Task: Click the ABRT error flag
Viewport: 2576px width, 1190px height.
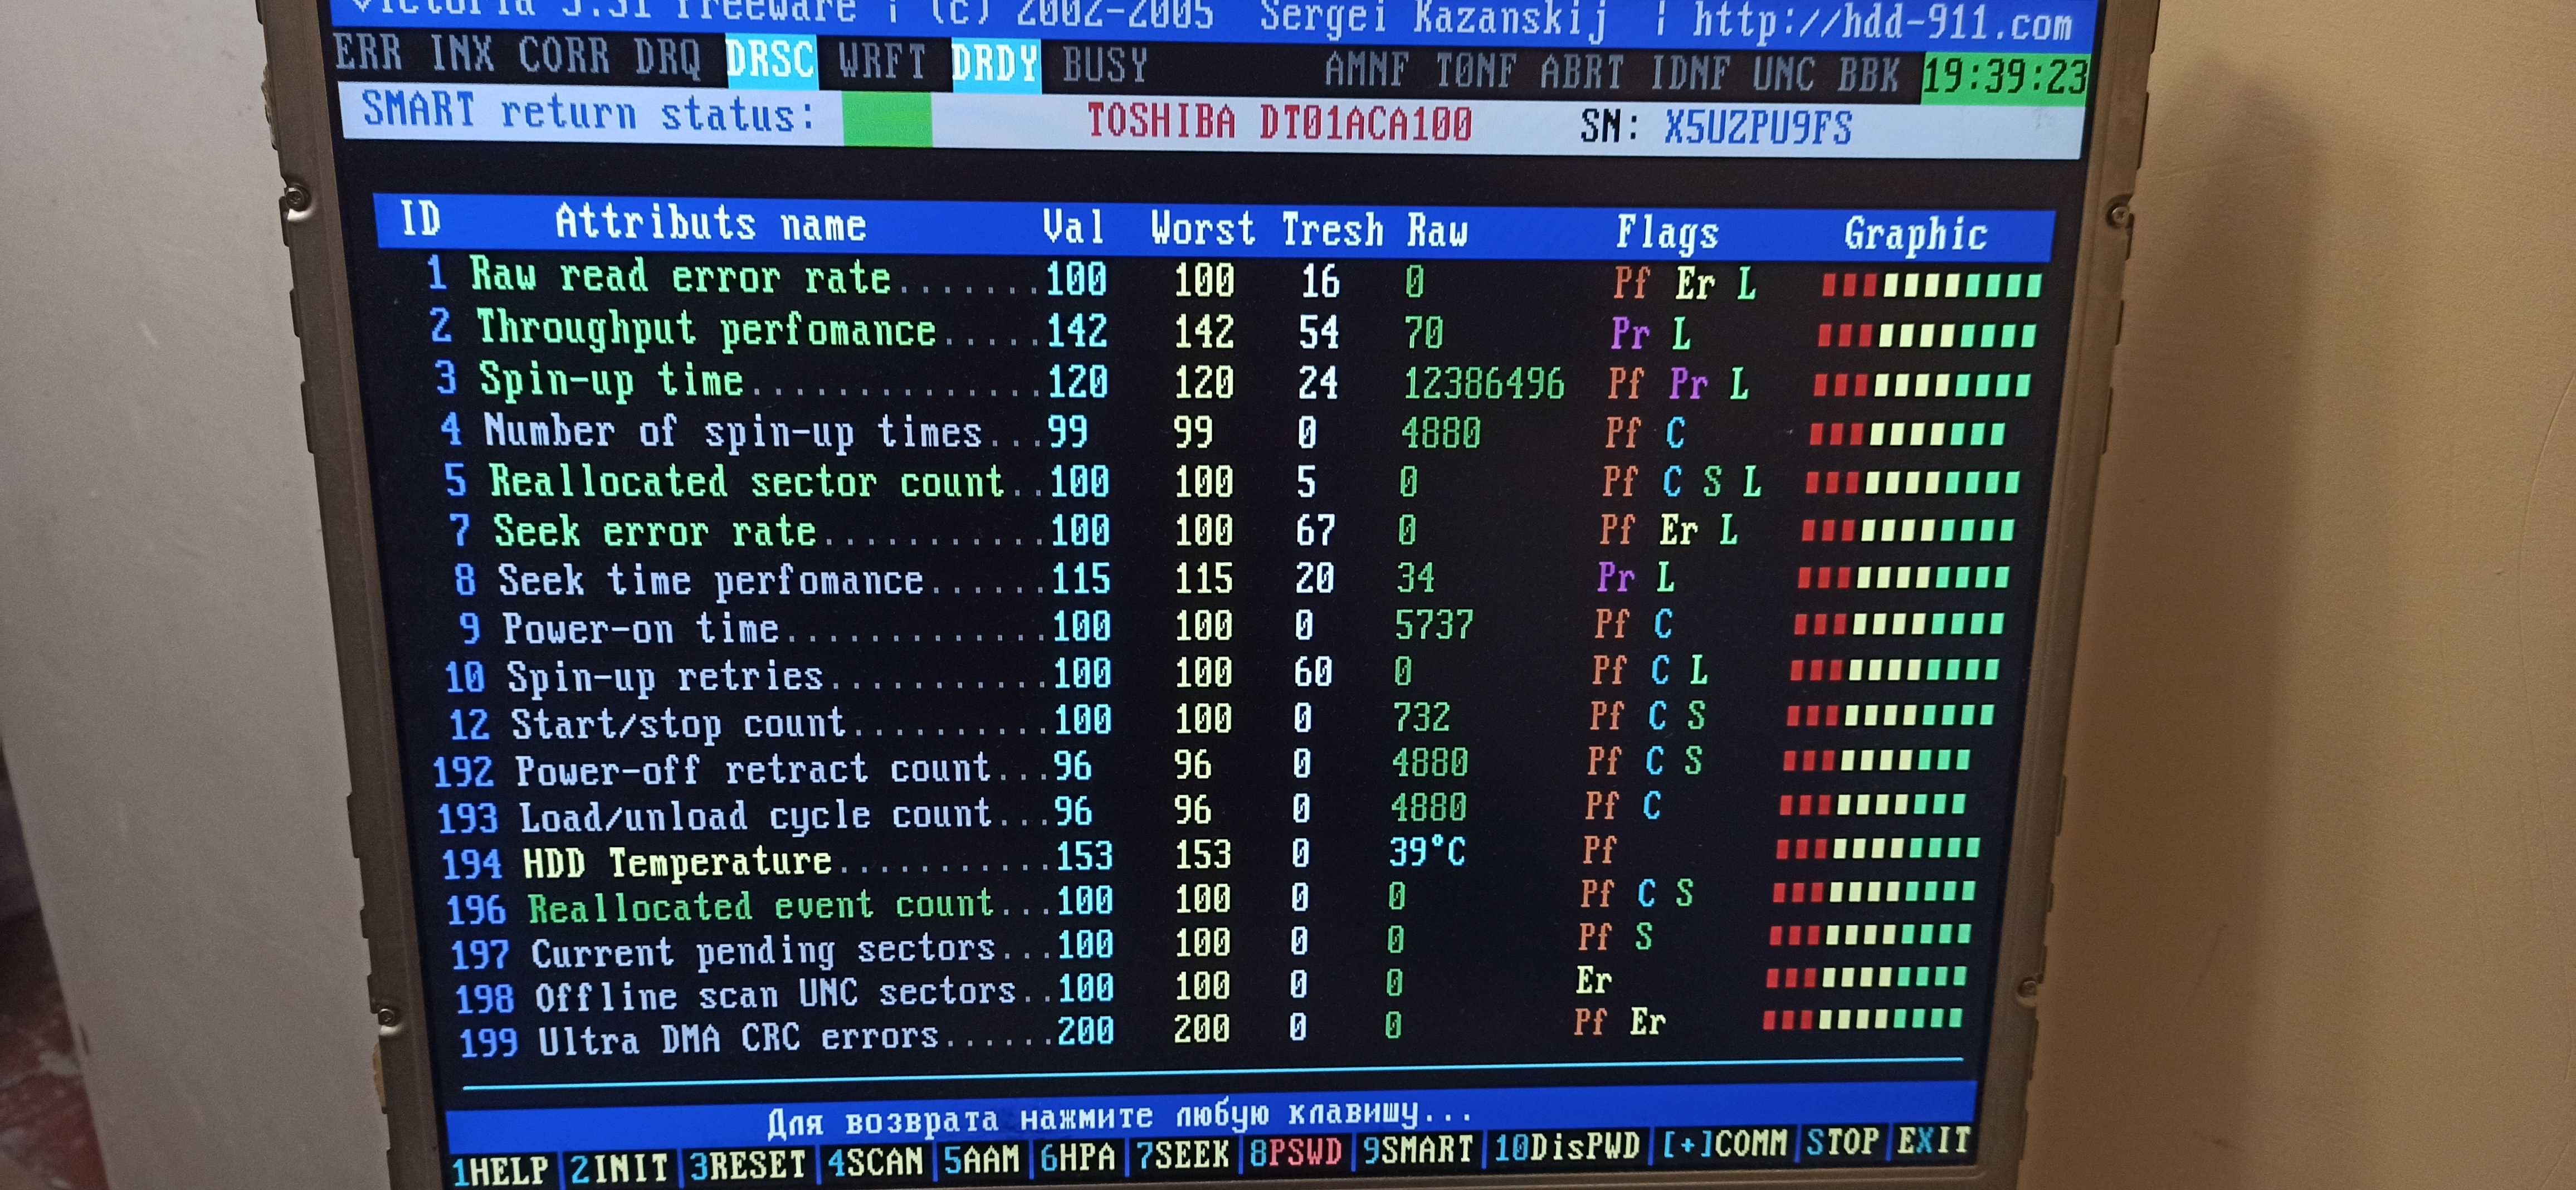Action: [1582, 73]
